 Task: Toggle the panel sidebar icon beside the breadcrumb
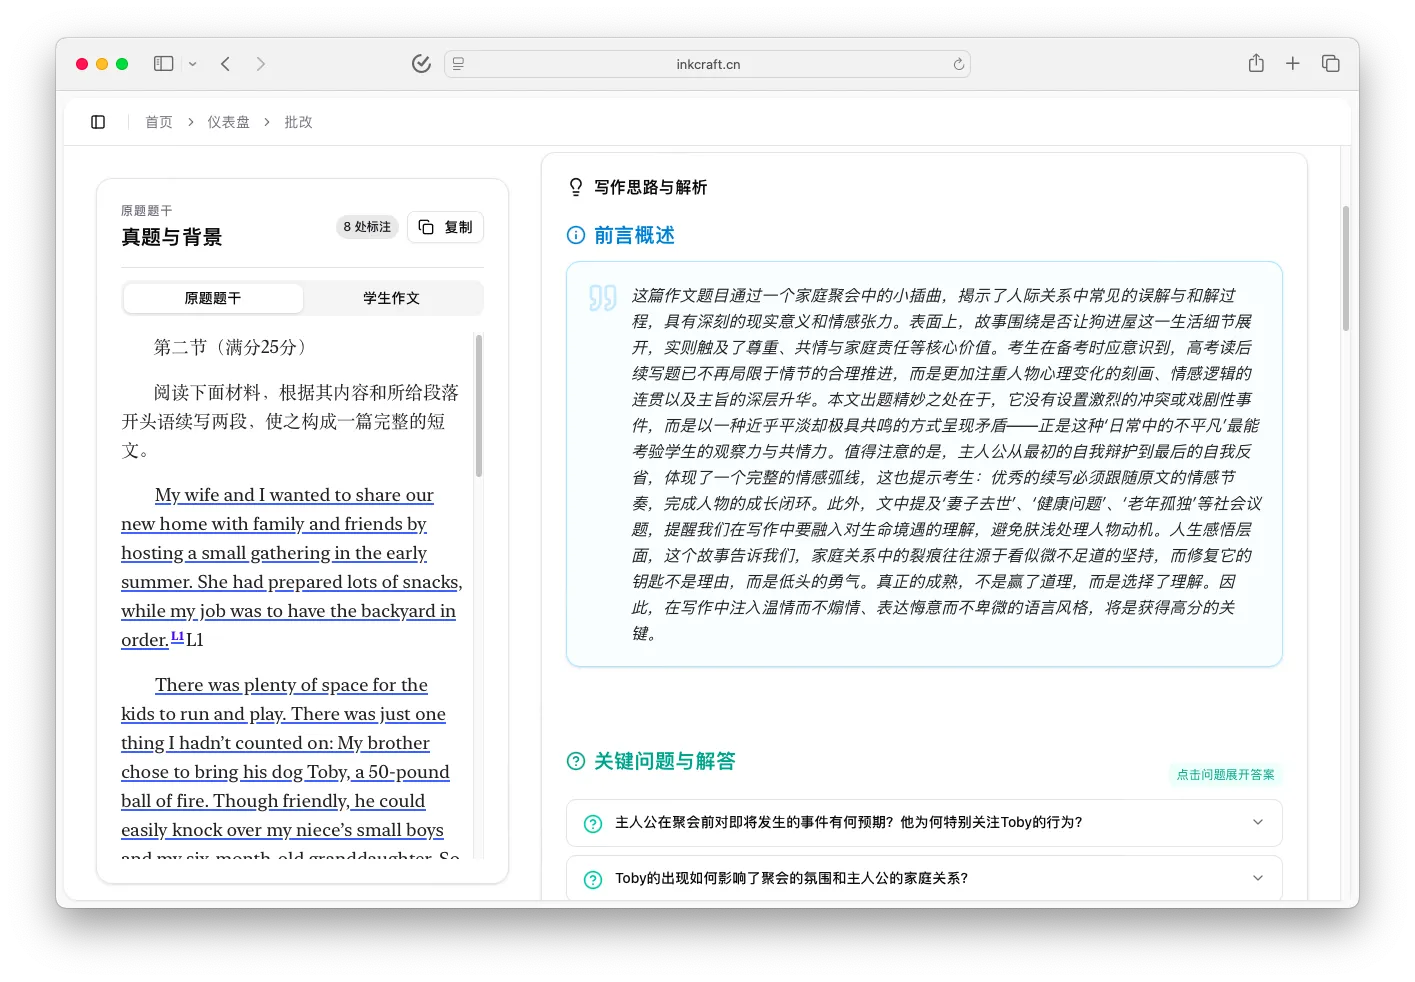click(x=97, y=121)
